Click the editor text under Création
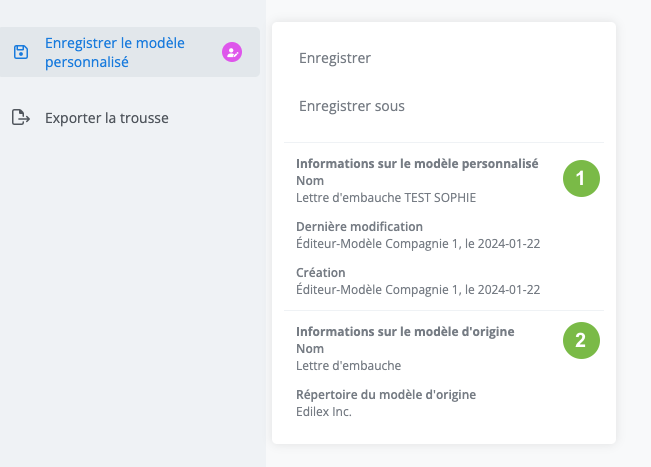This screenshot has width=651, height=467. (418, 289)
